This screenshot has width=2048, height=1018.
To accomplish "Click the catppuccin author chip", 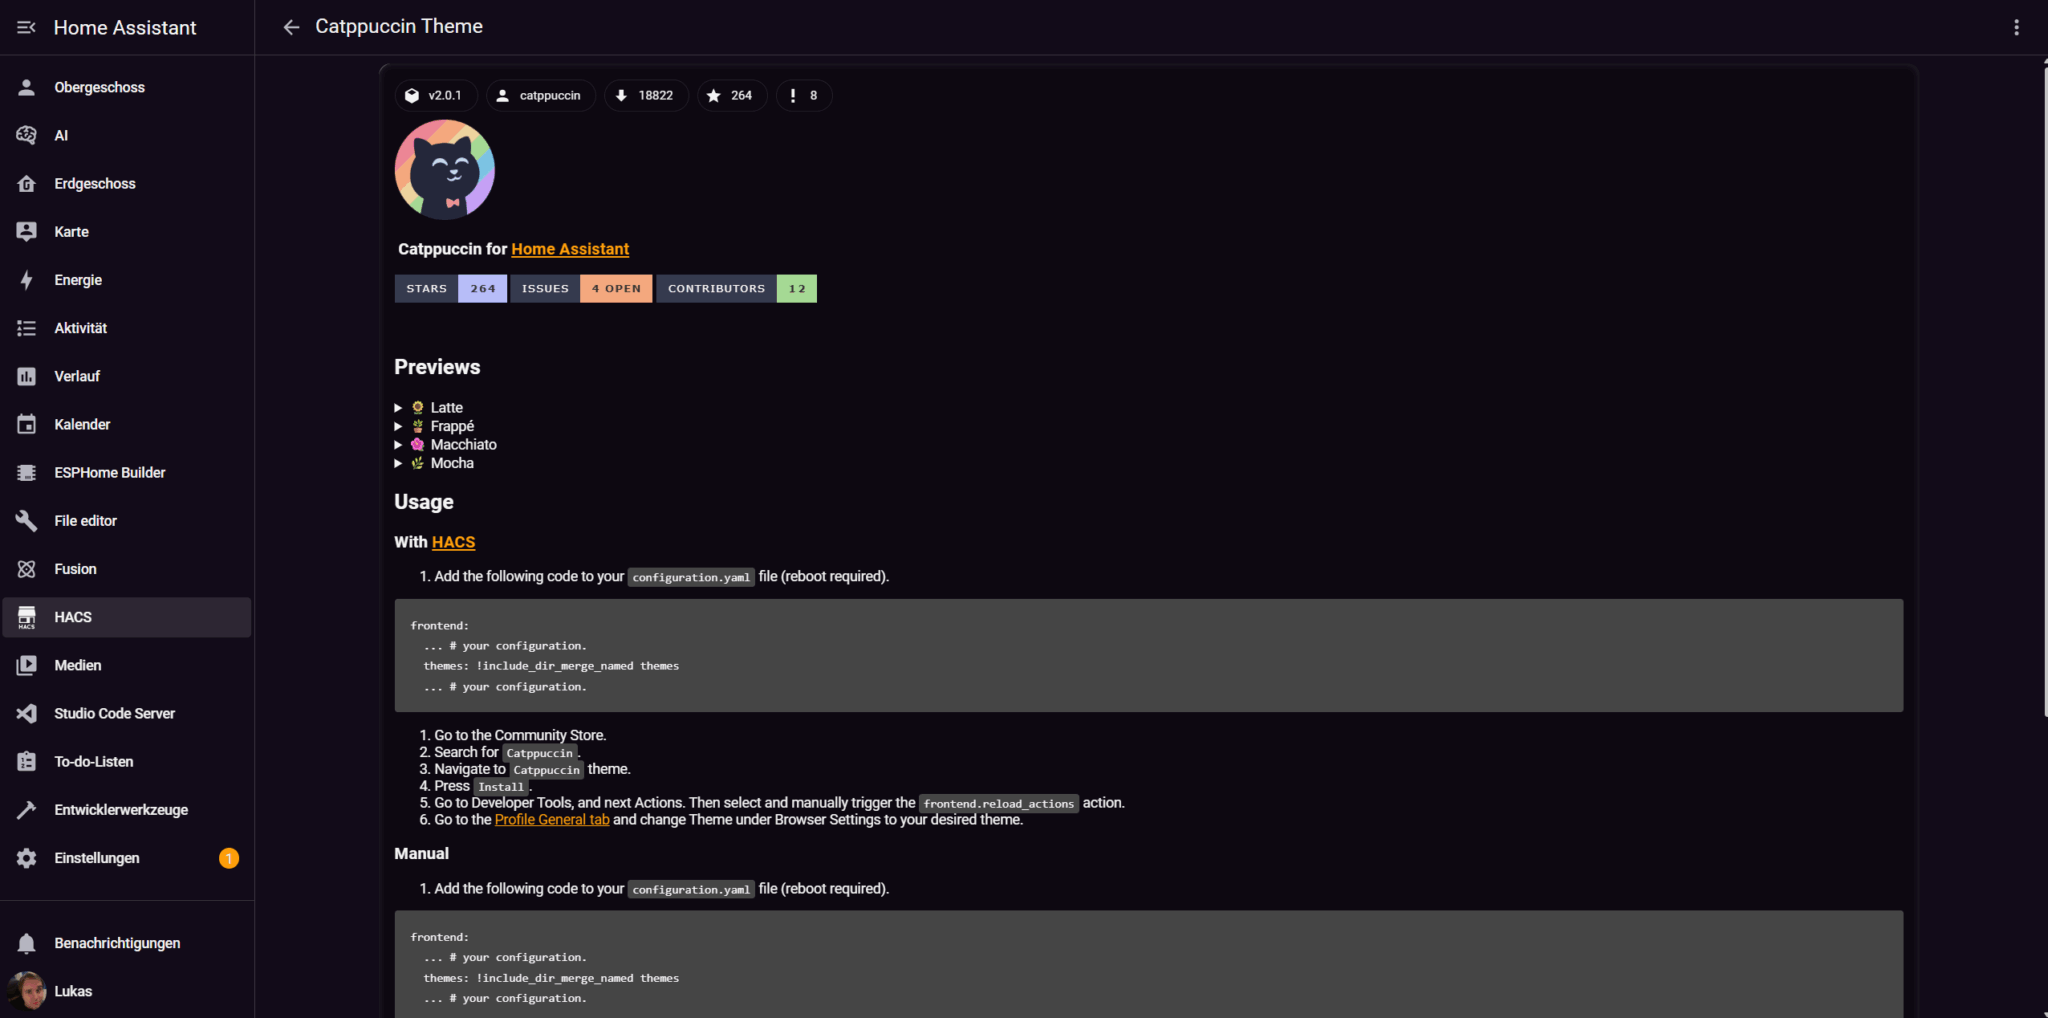I will (x=540, y=95).
